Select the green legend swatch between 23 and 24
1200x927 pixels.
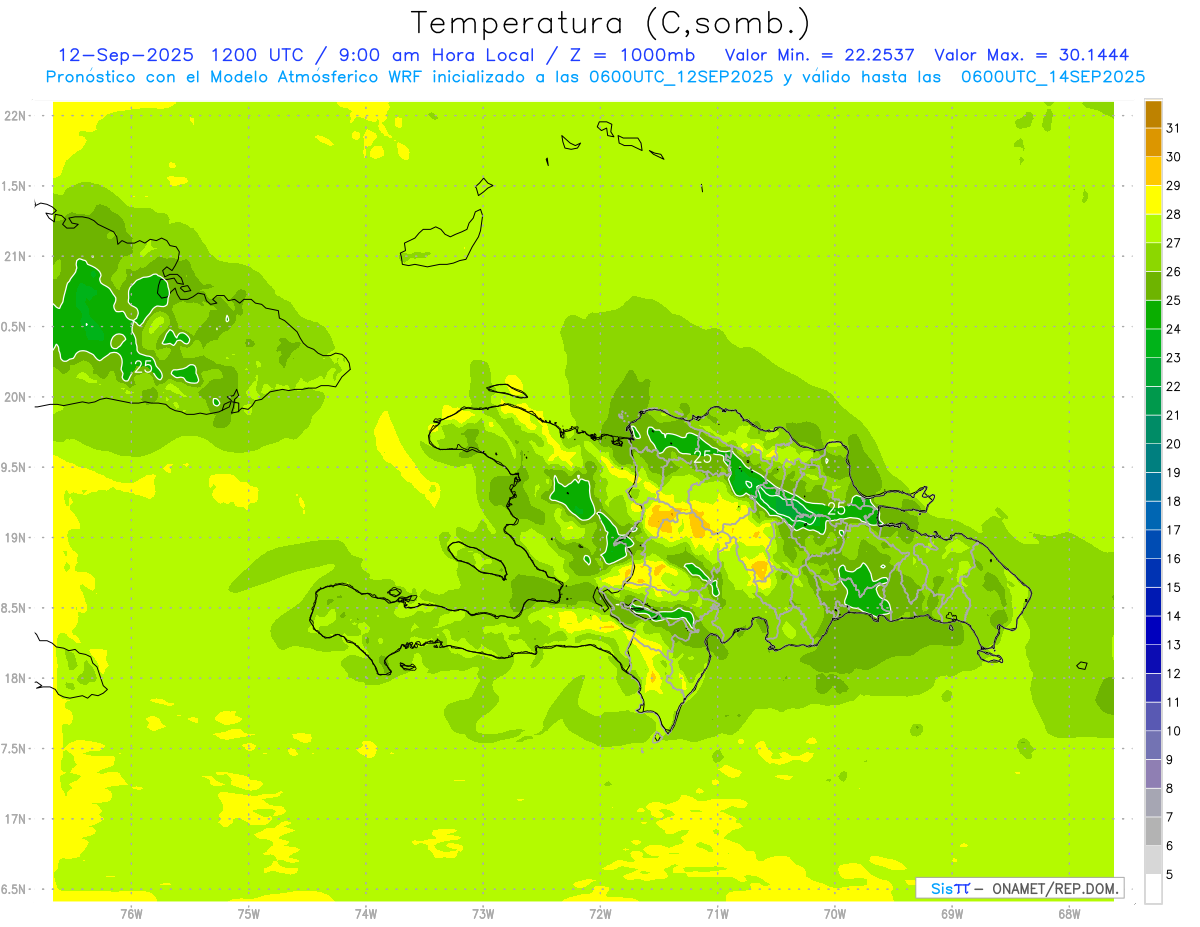pos(1153,343)
